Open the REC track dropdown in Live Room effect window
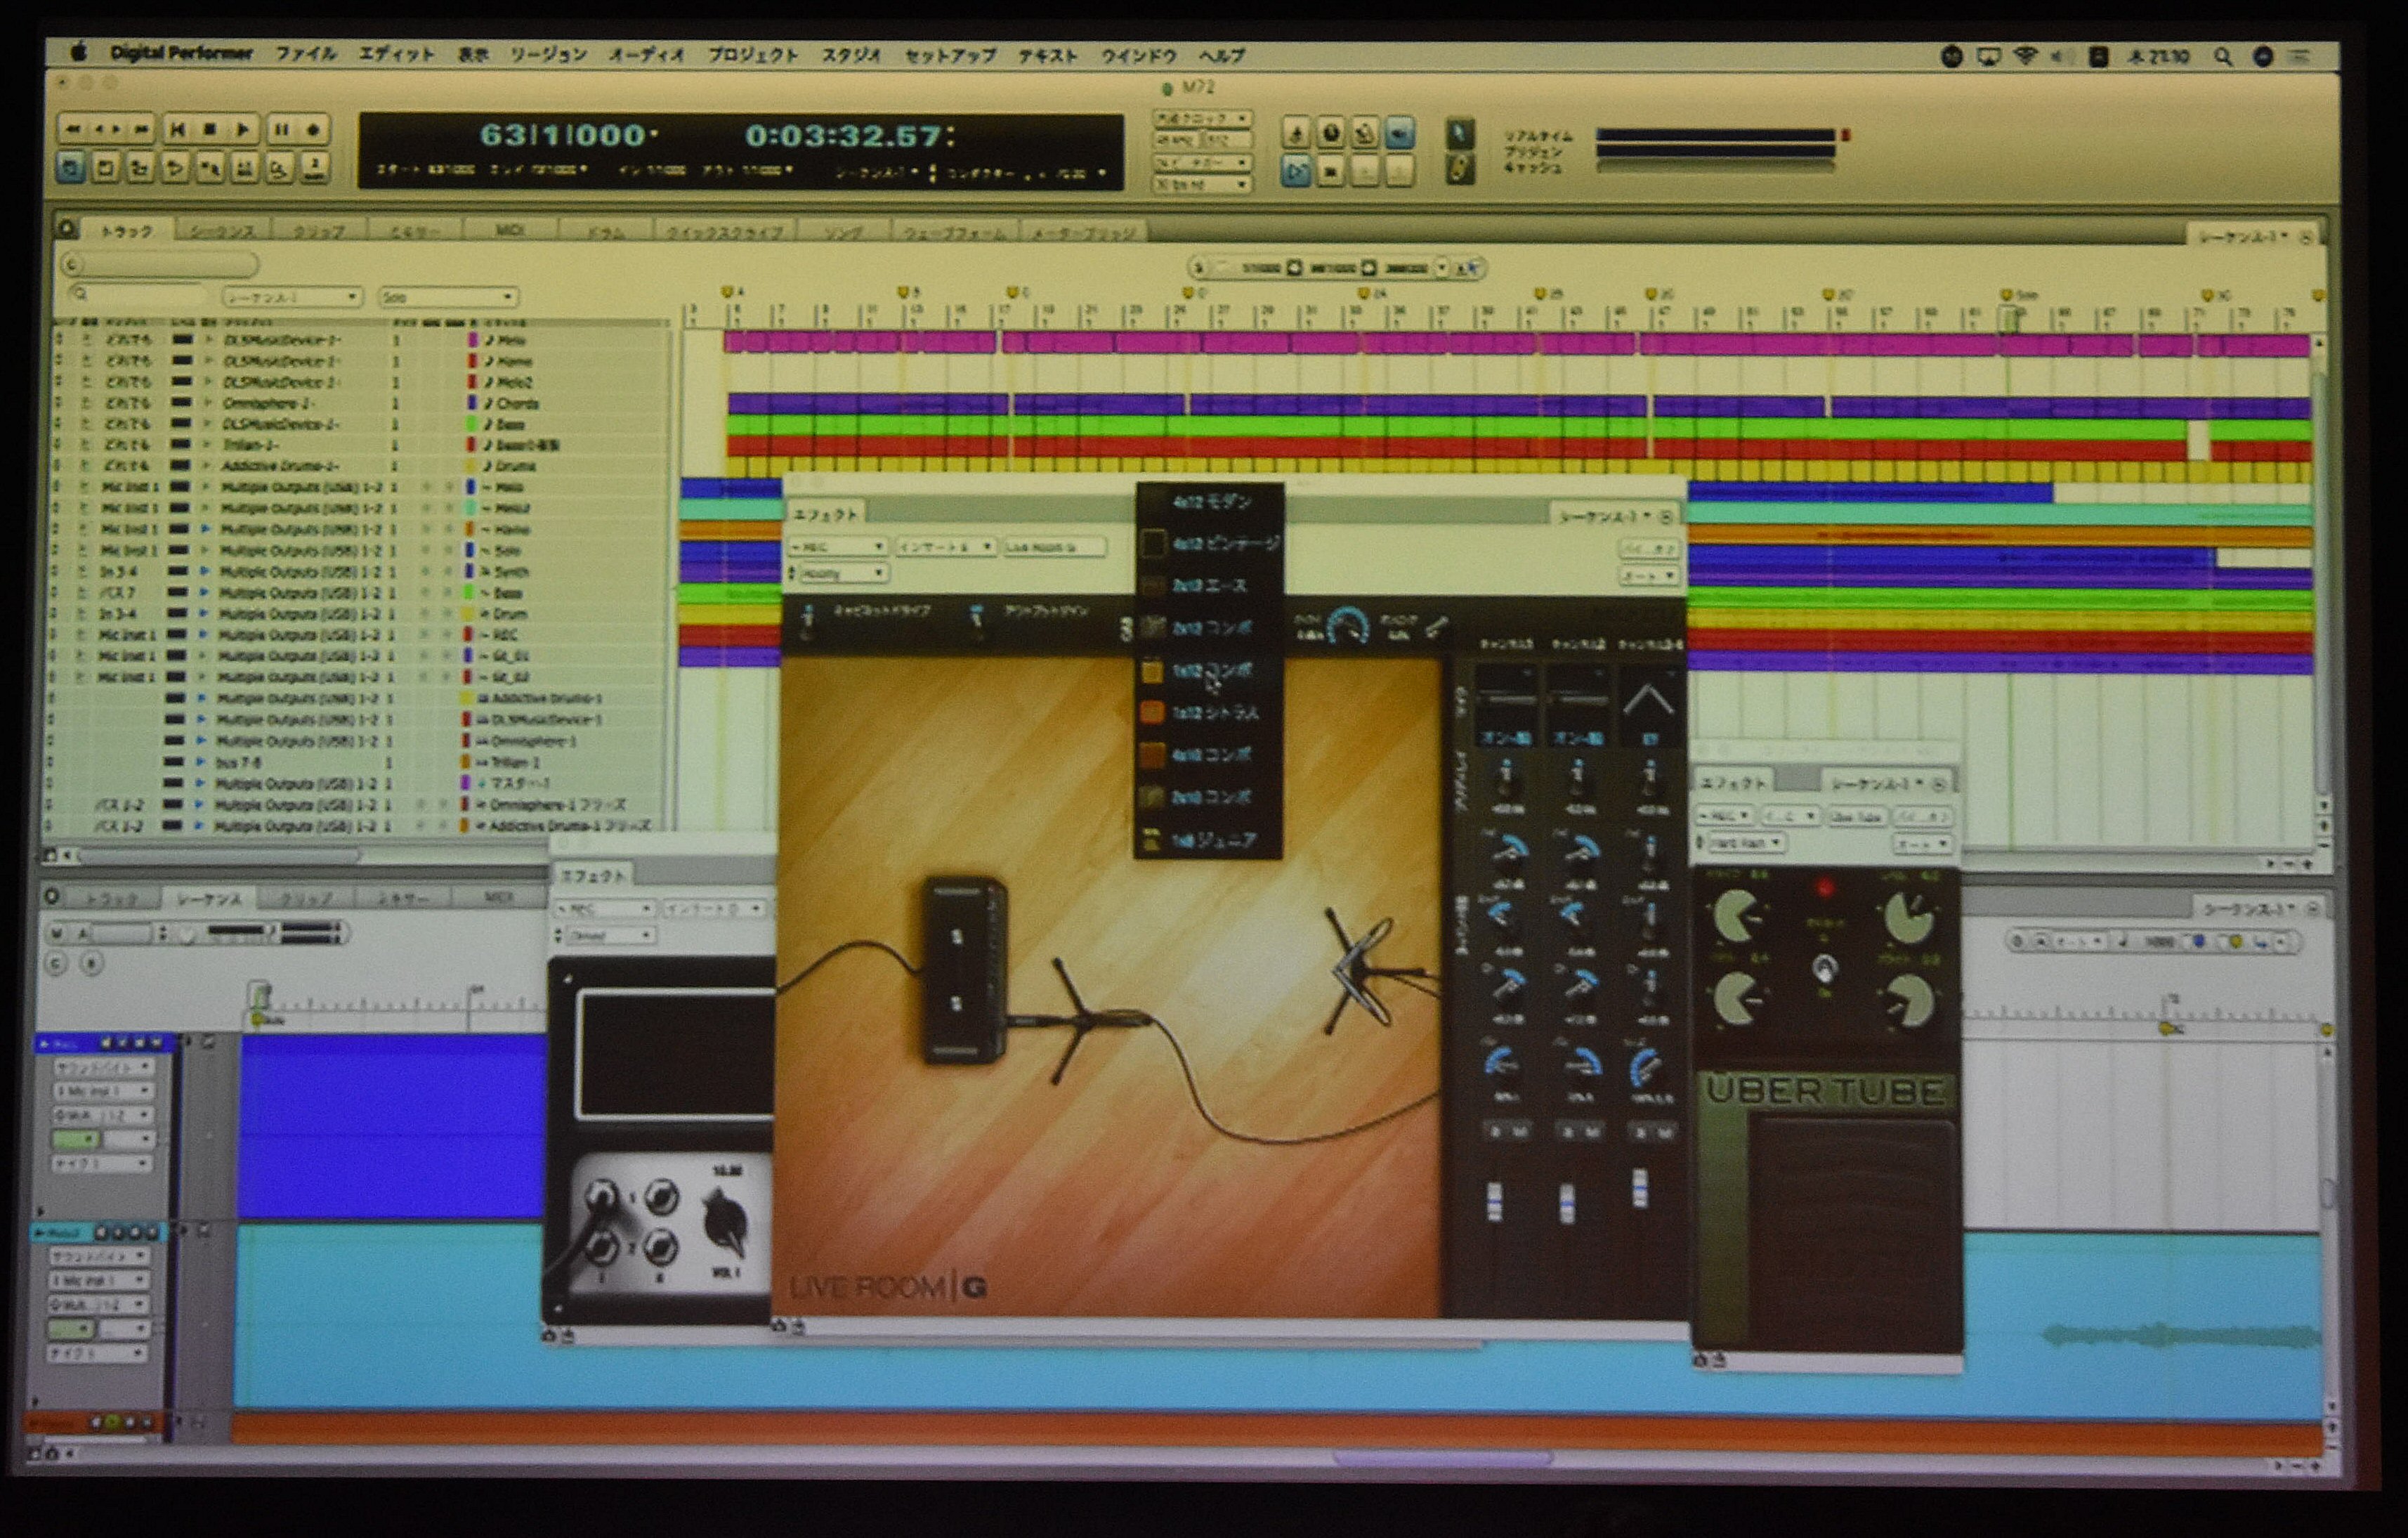 (837, 547)
